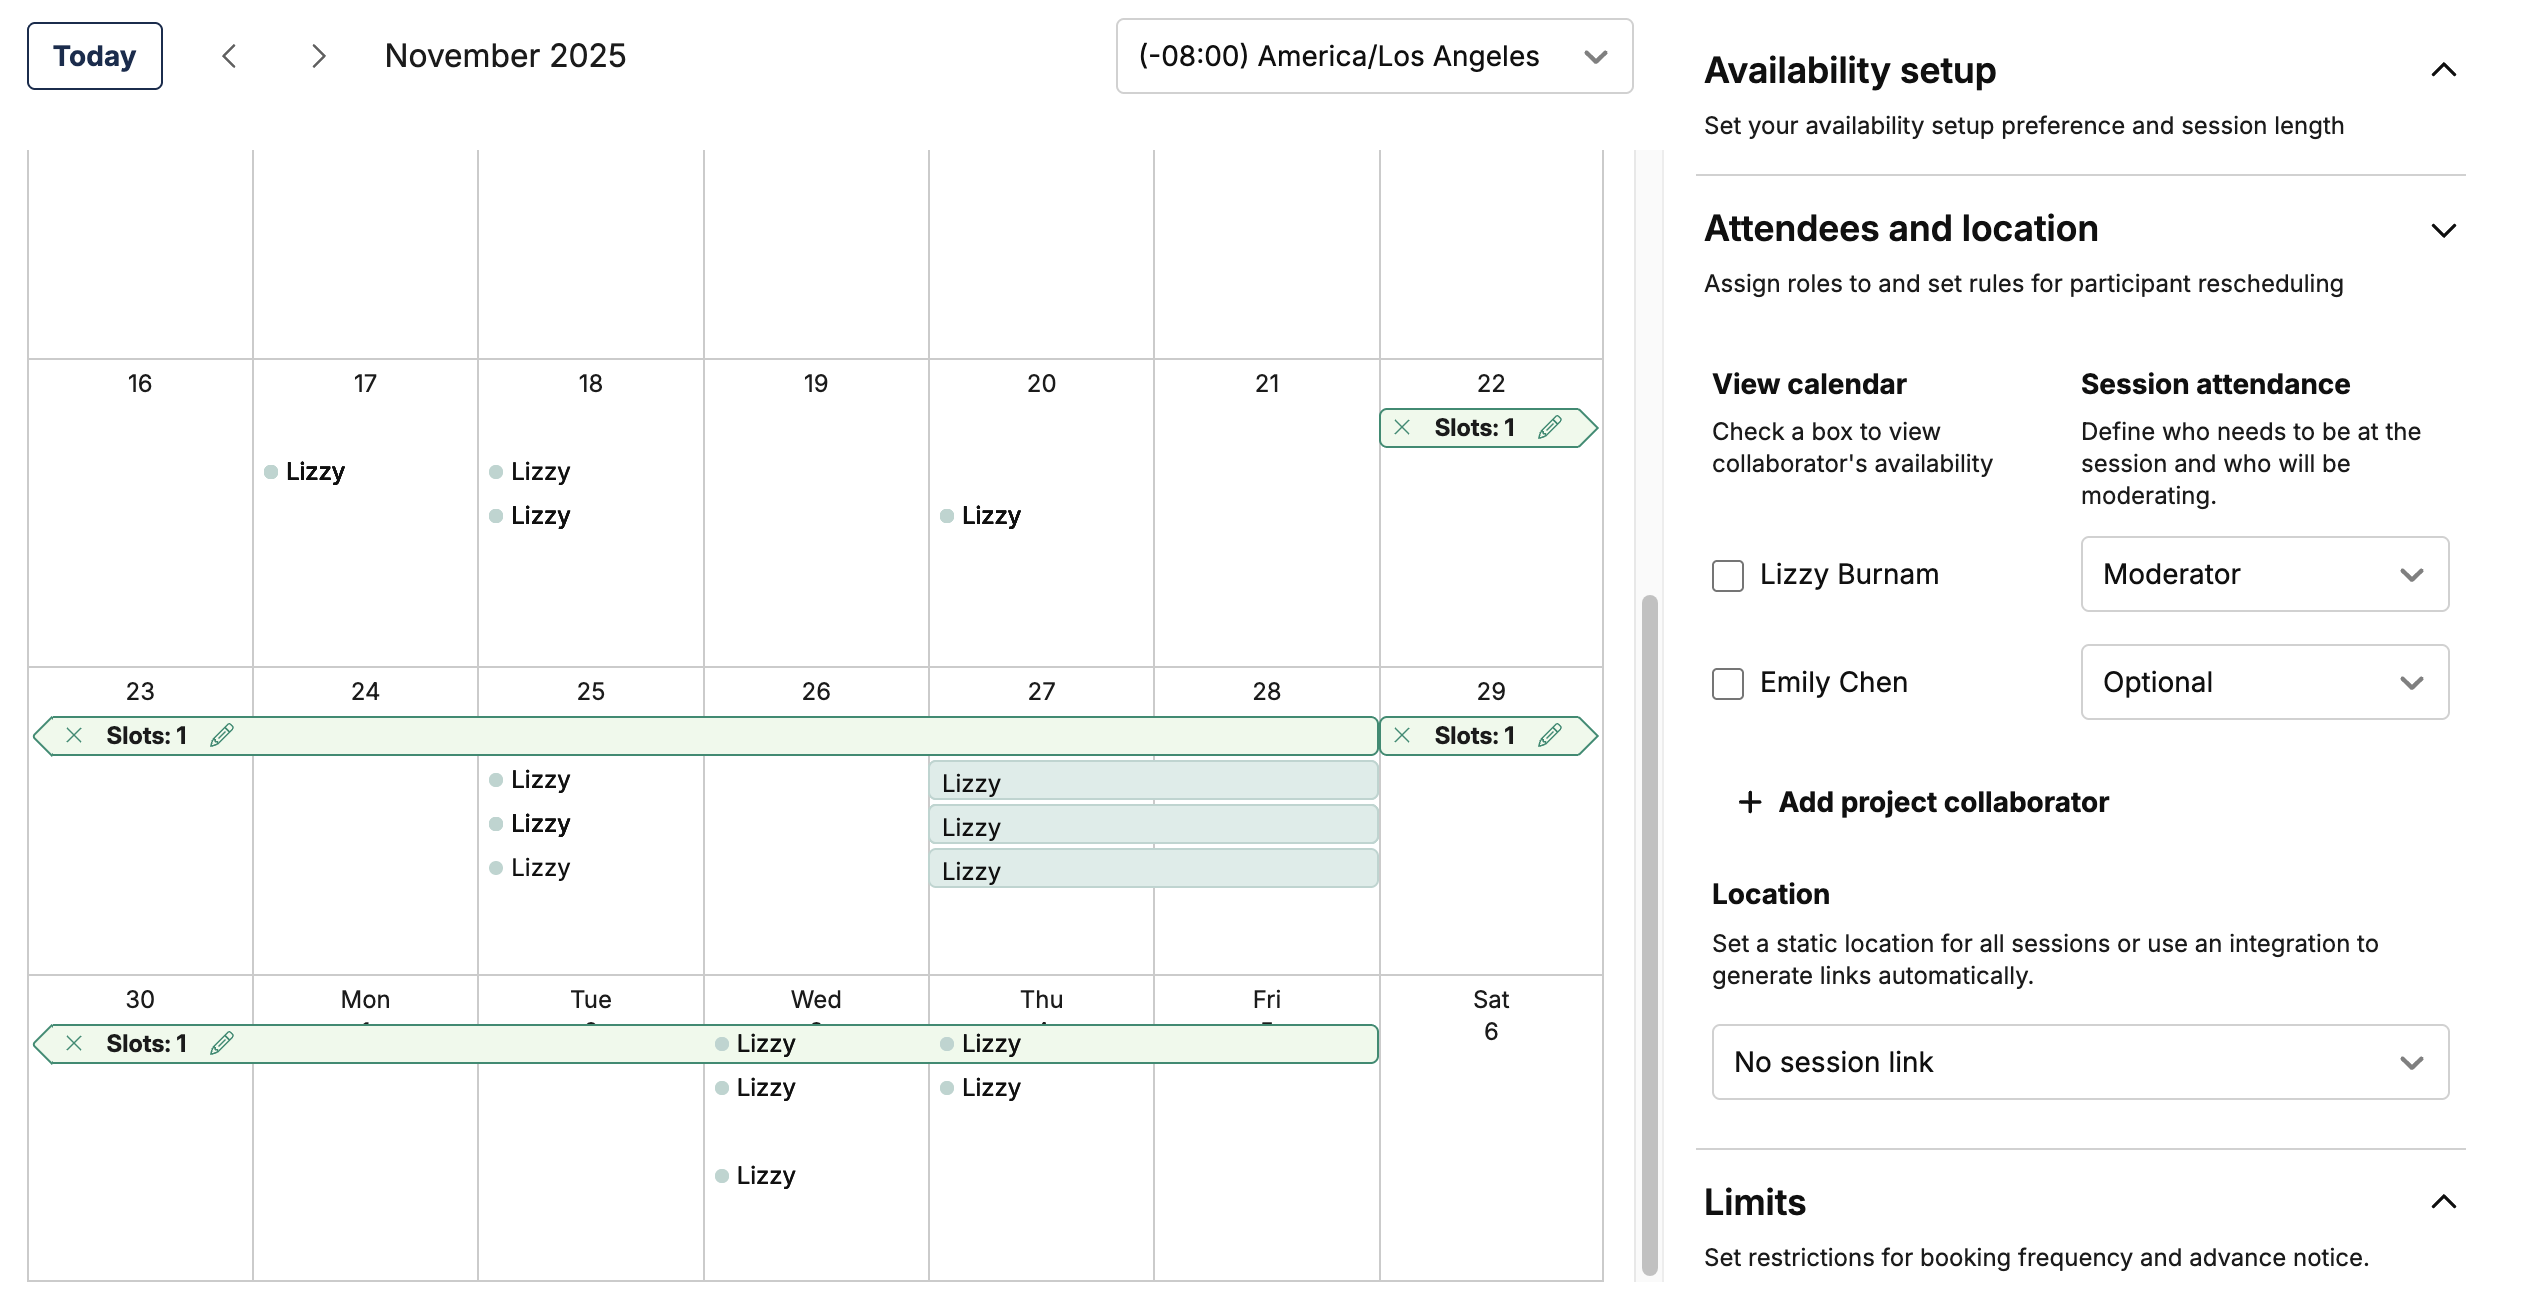Click the Today button

click(95, 56)
